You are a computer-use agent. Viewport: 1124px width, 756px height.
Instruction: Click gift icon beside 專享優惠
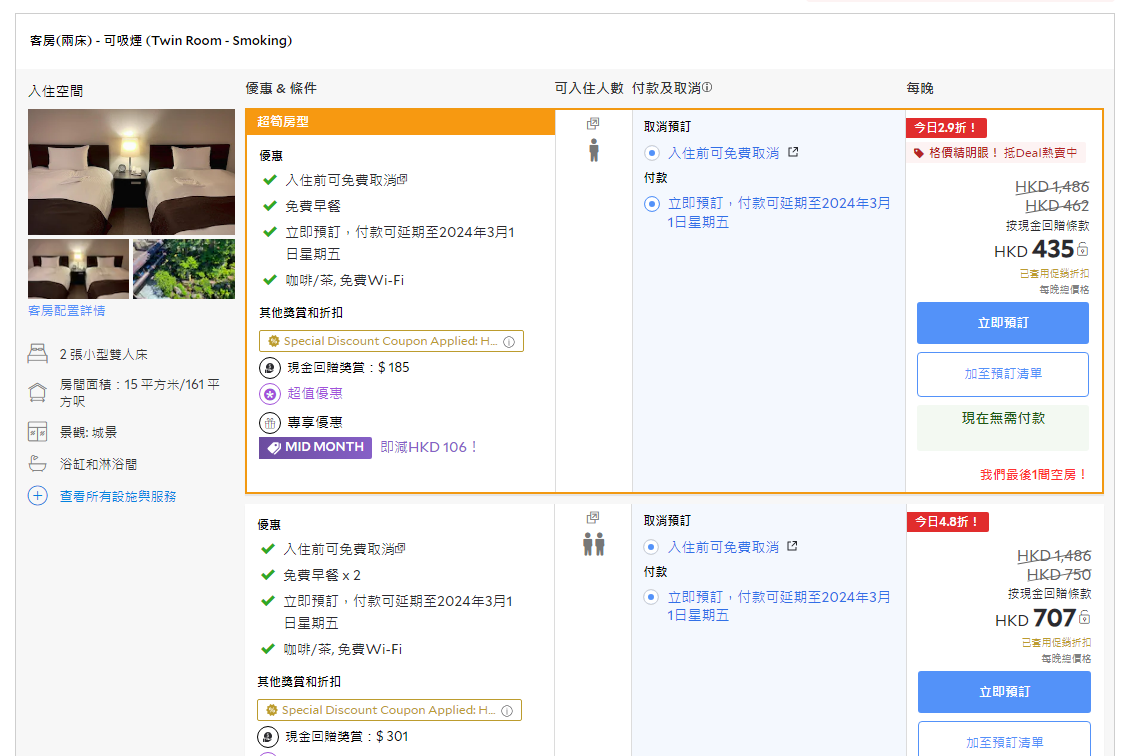[270, 423]
